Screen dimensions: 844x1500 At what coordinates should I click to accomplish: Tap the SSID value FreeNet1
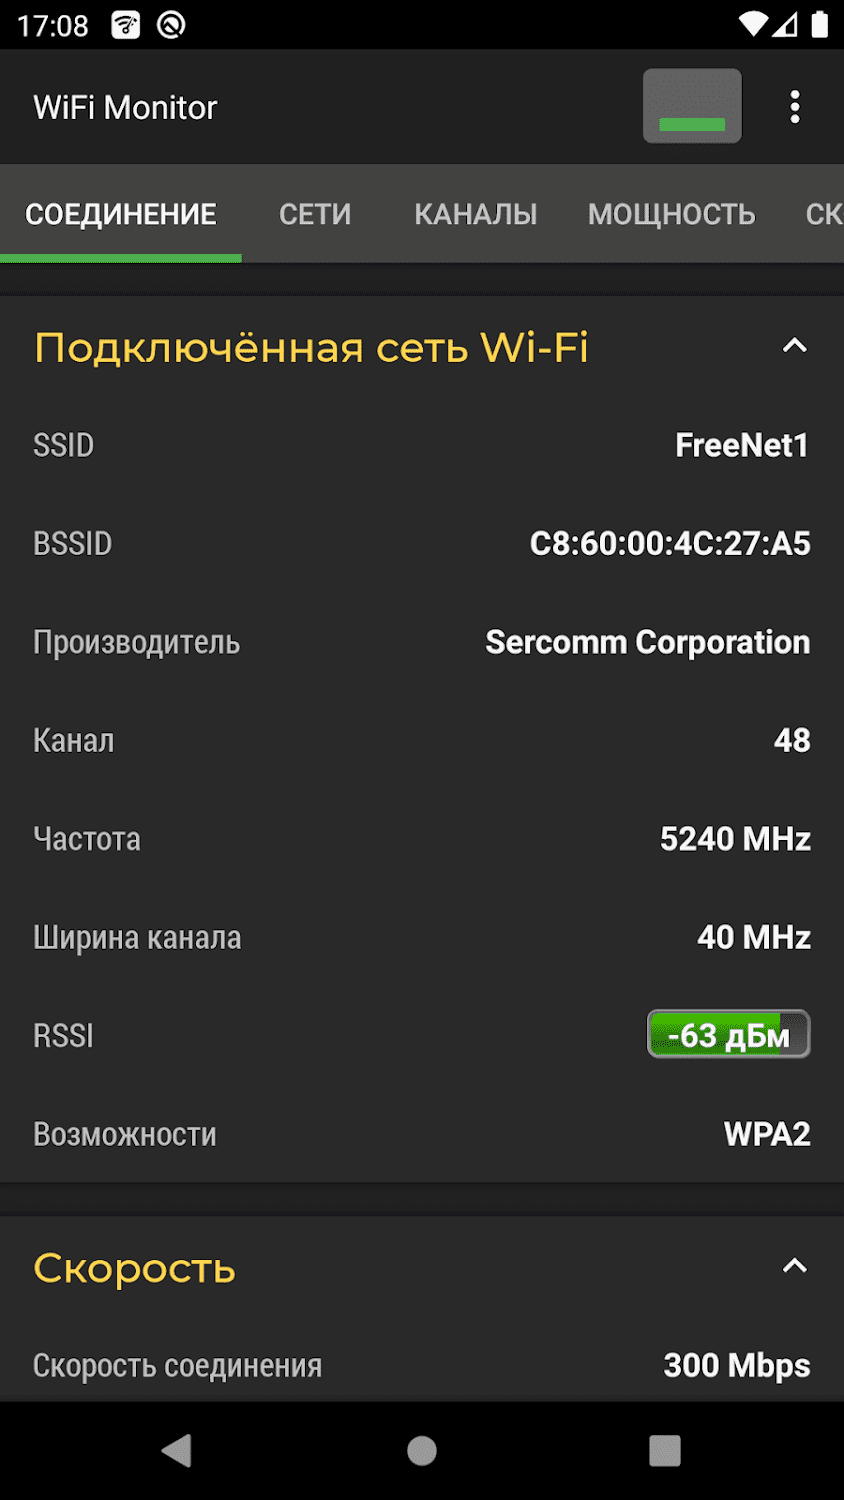click(741, 445)
